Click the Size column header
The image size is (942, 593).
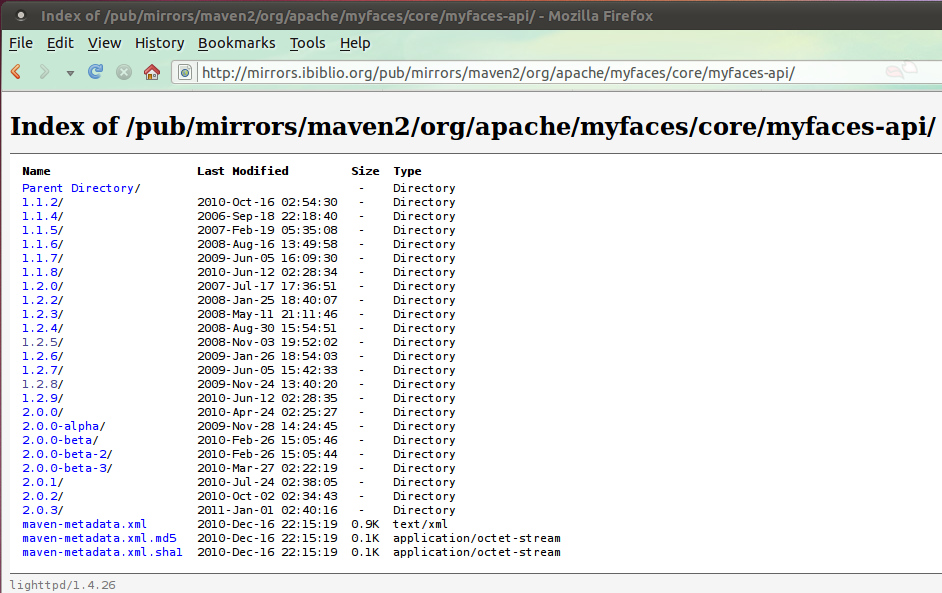365,171
